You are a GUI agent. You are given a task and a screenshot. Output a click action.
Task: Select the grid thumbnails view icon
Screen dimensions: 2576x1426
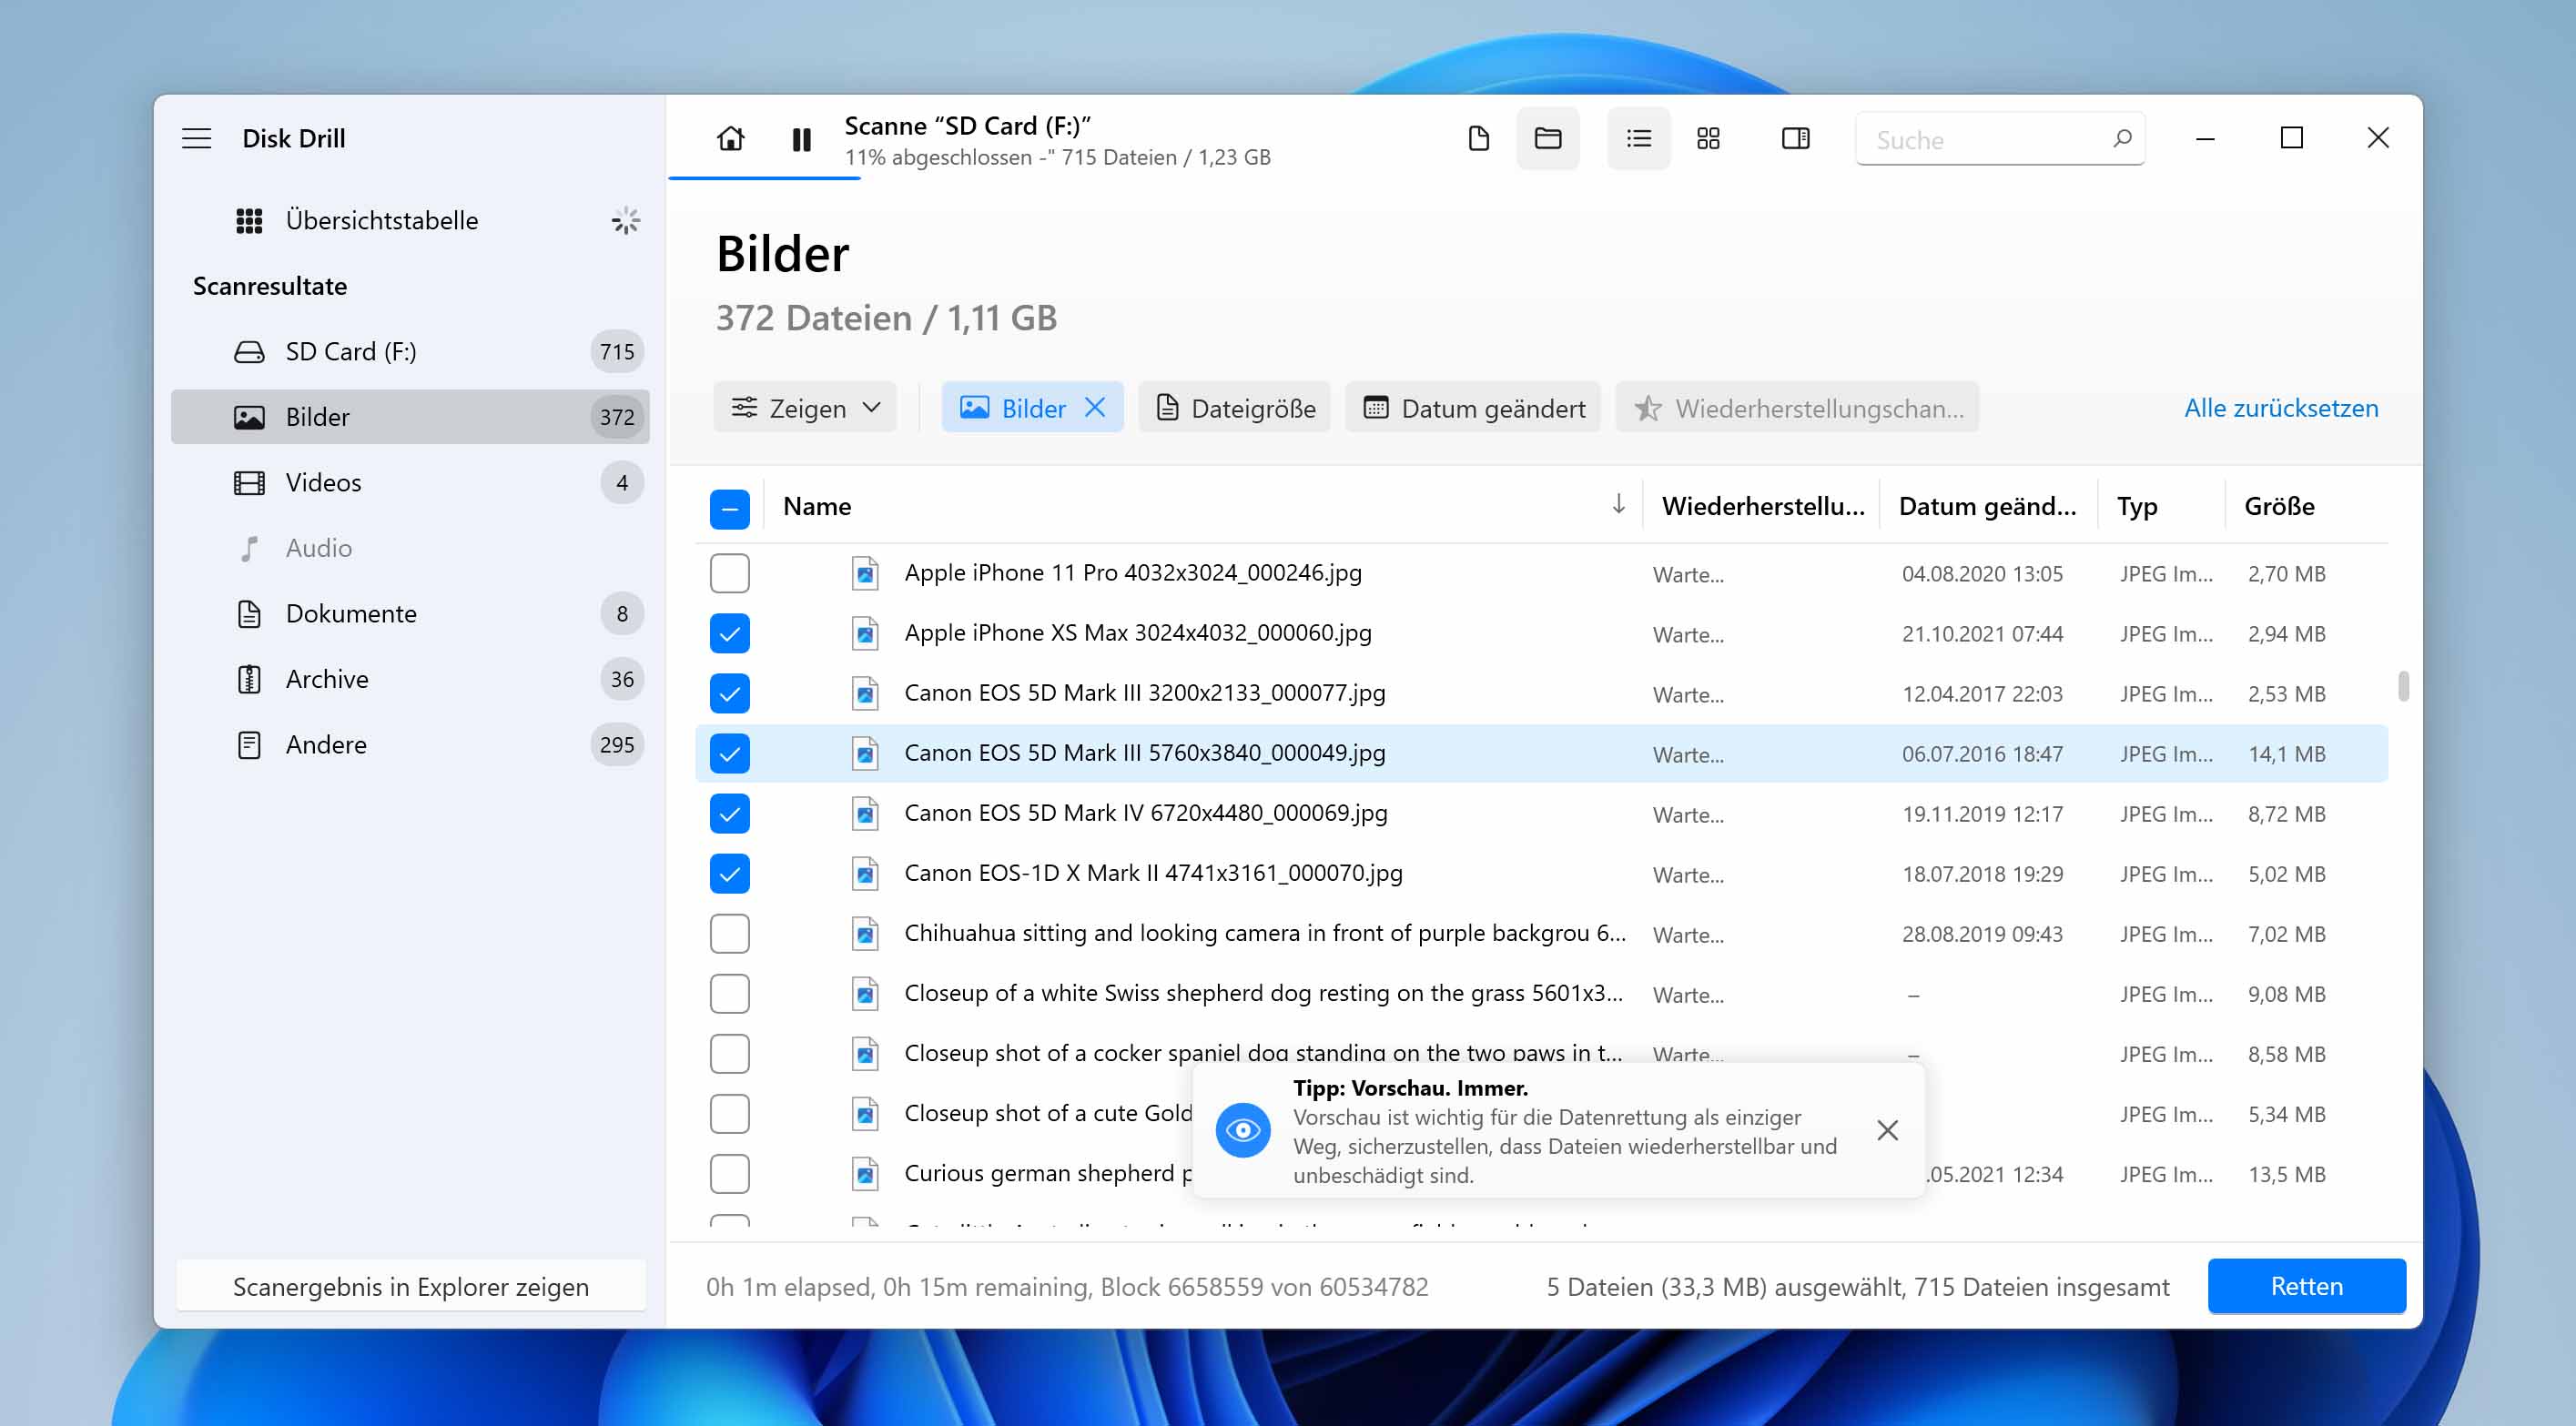1708,138
